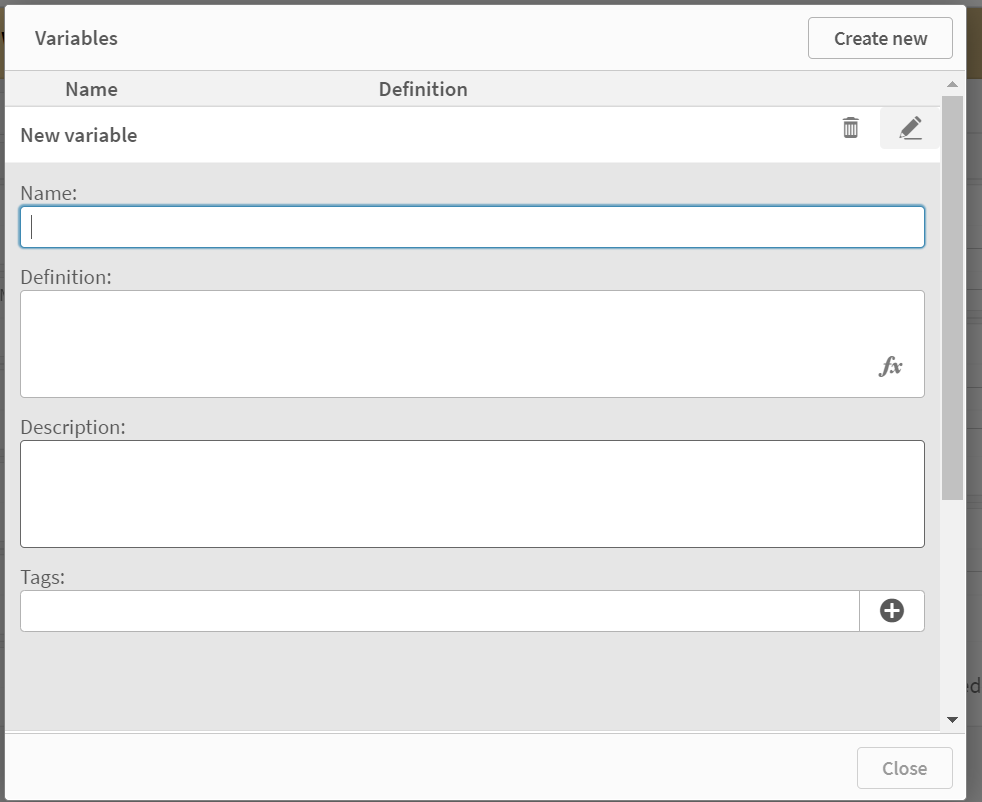Image resolution: width=982 pixels, height=802 pixels.
Task: Click the scrollbar down arrow
Action: tap(952, 719)
